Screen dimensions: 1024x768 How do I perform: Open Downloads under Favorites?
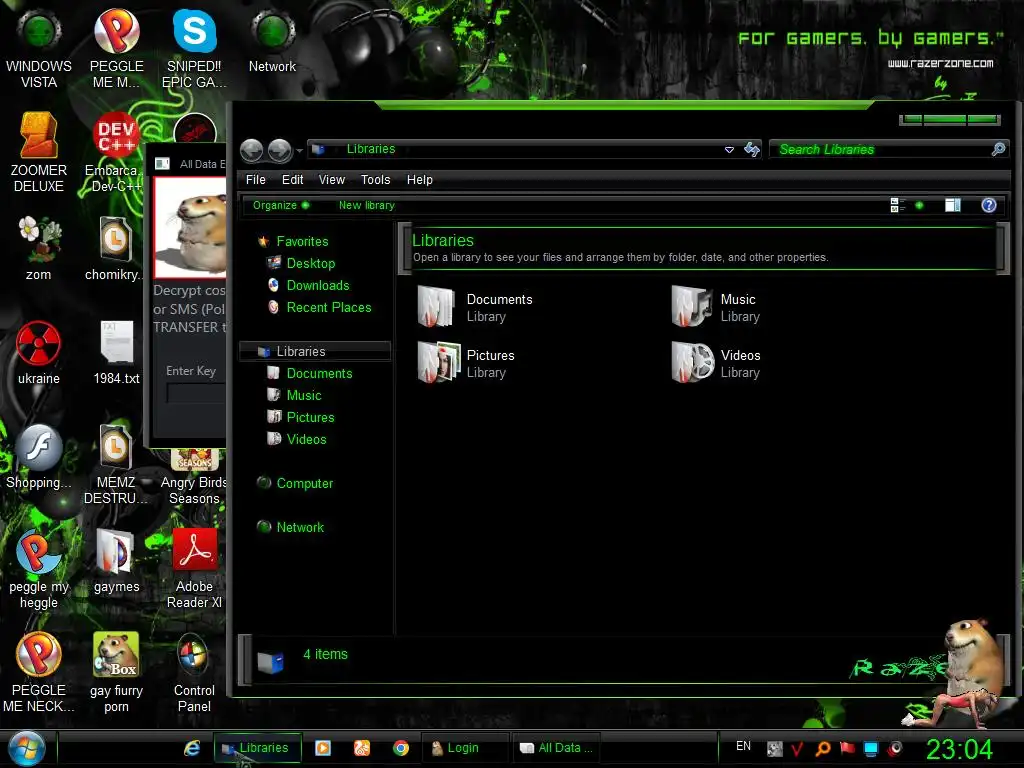pyautogui.click(x=317, y=285)
